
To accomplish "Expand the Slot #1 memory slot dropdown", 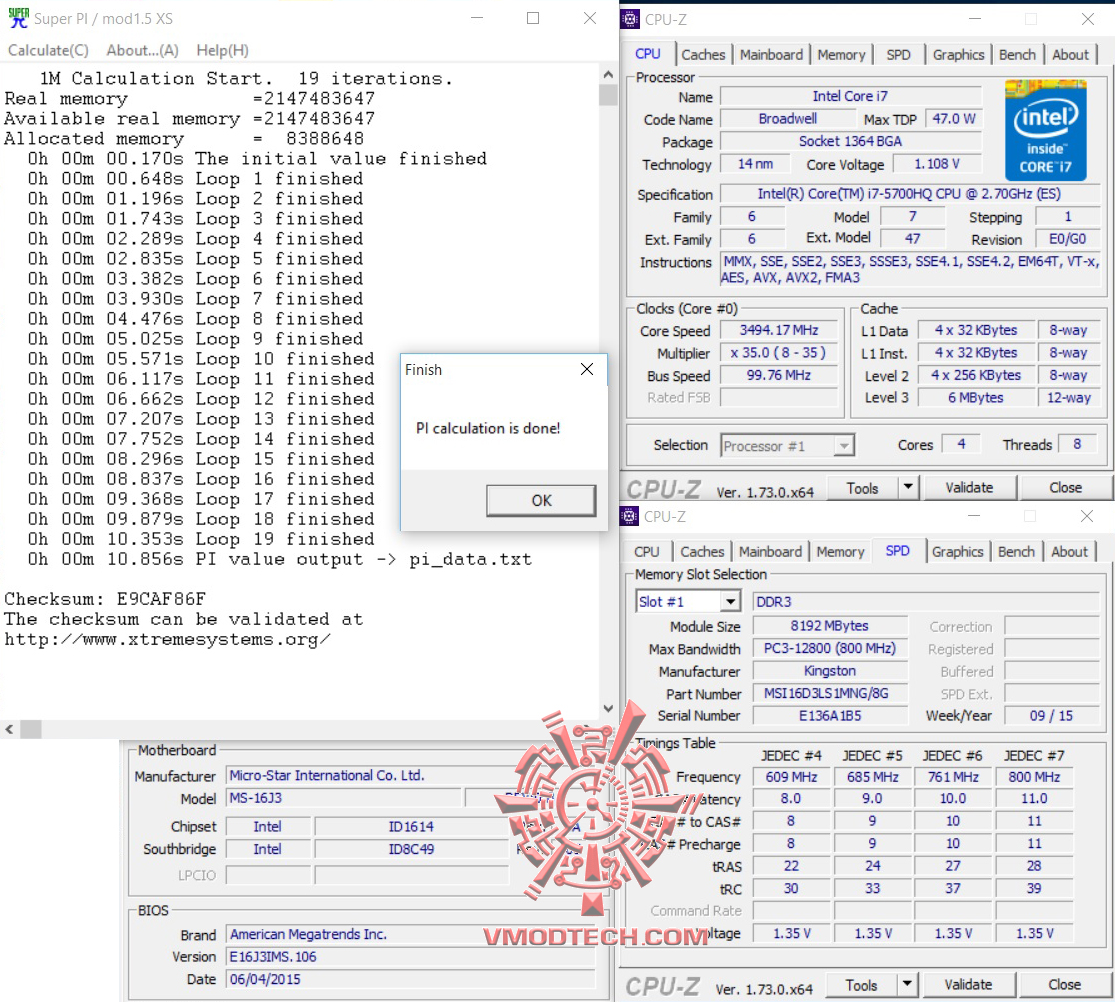I will [x=730, y=602].
